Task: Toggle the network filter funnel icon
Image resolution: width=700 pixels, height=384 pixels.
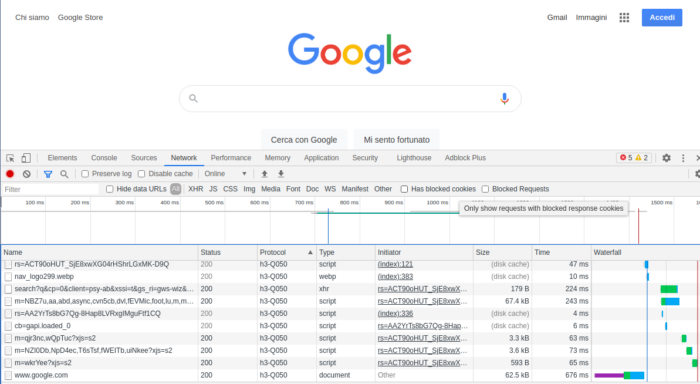Action: [48, 174]
